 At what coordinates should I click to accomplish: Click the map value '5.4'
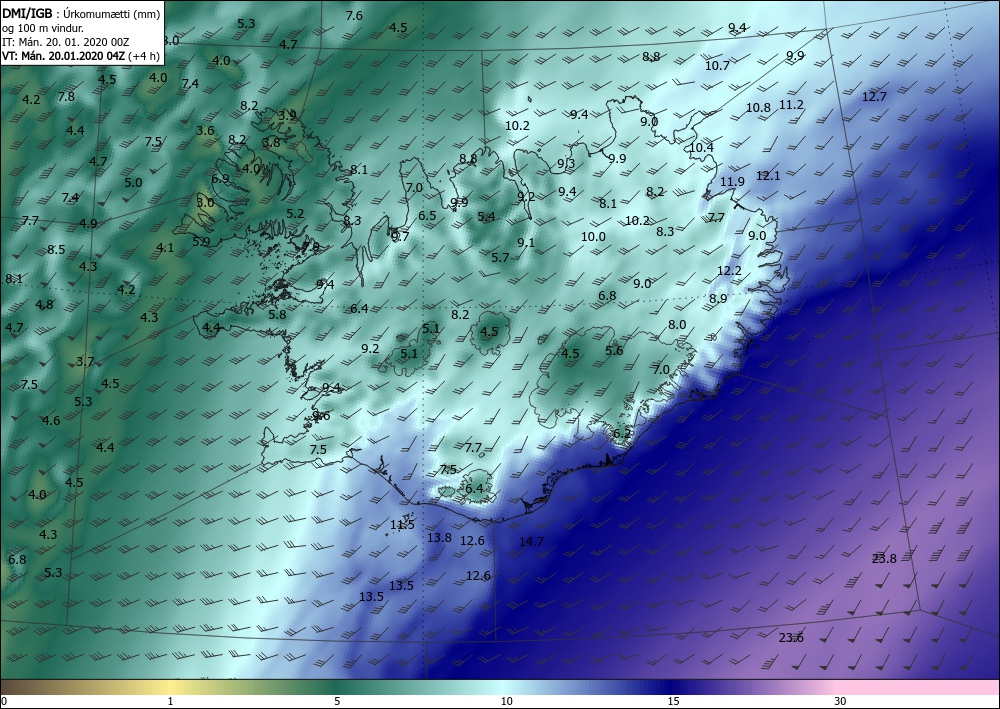(x=487, y=216)
